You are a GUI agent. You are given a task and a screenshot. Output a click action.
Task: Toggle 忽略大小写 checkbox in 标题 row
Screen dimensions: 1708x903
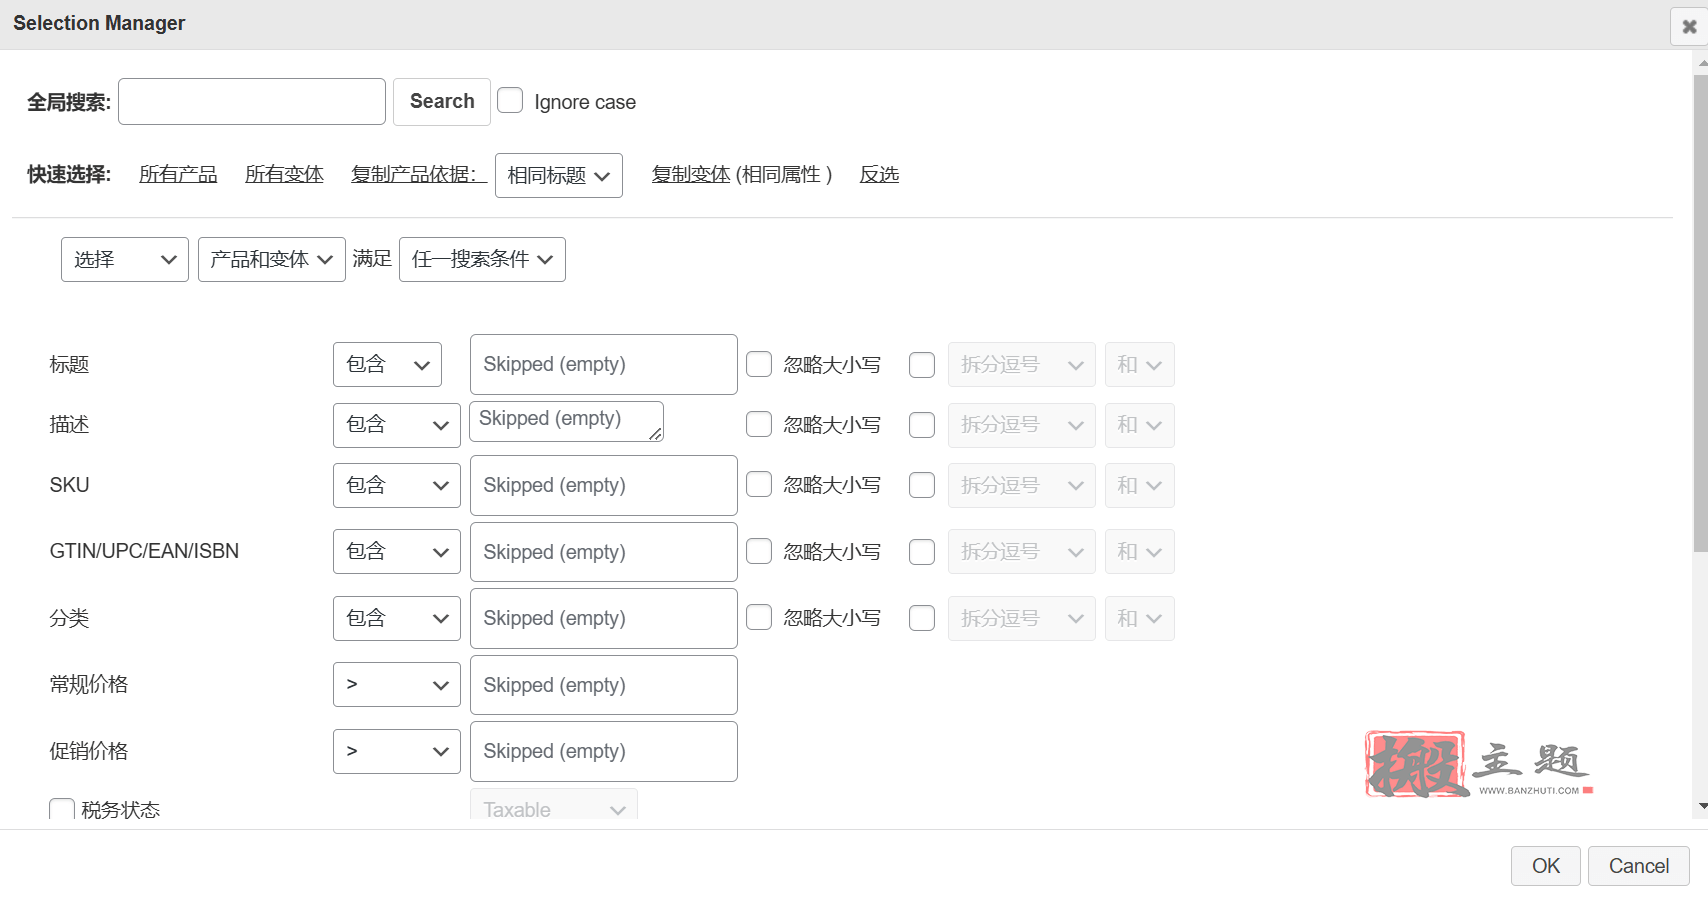coord(759,364)
